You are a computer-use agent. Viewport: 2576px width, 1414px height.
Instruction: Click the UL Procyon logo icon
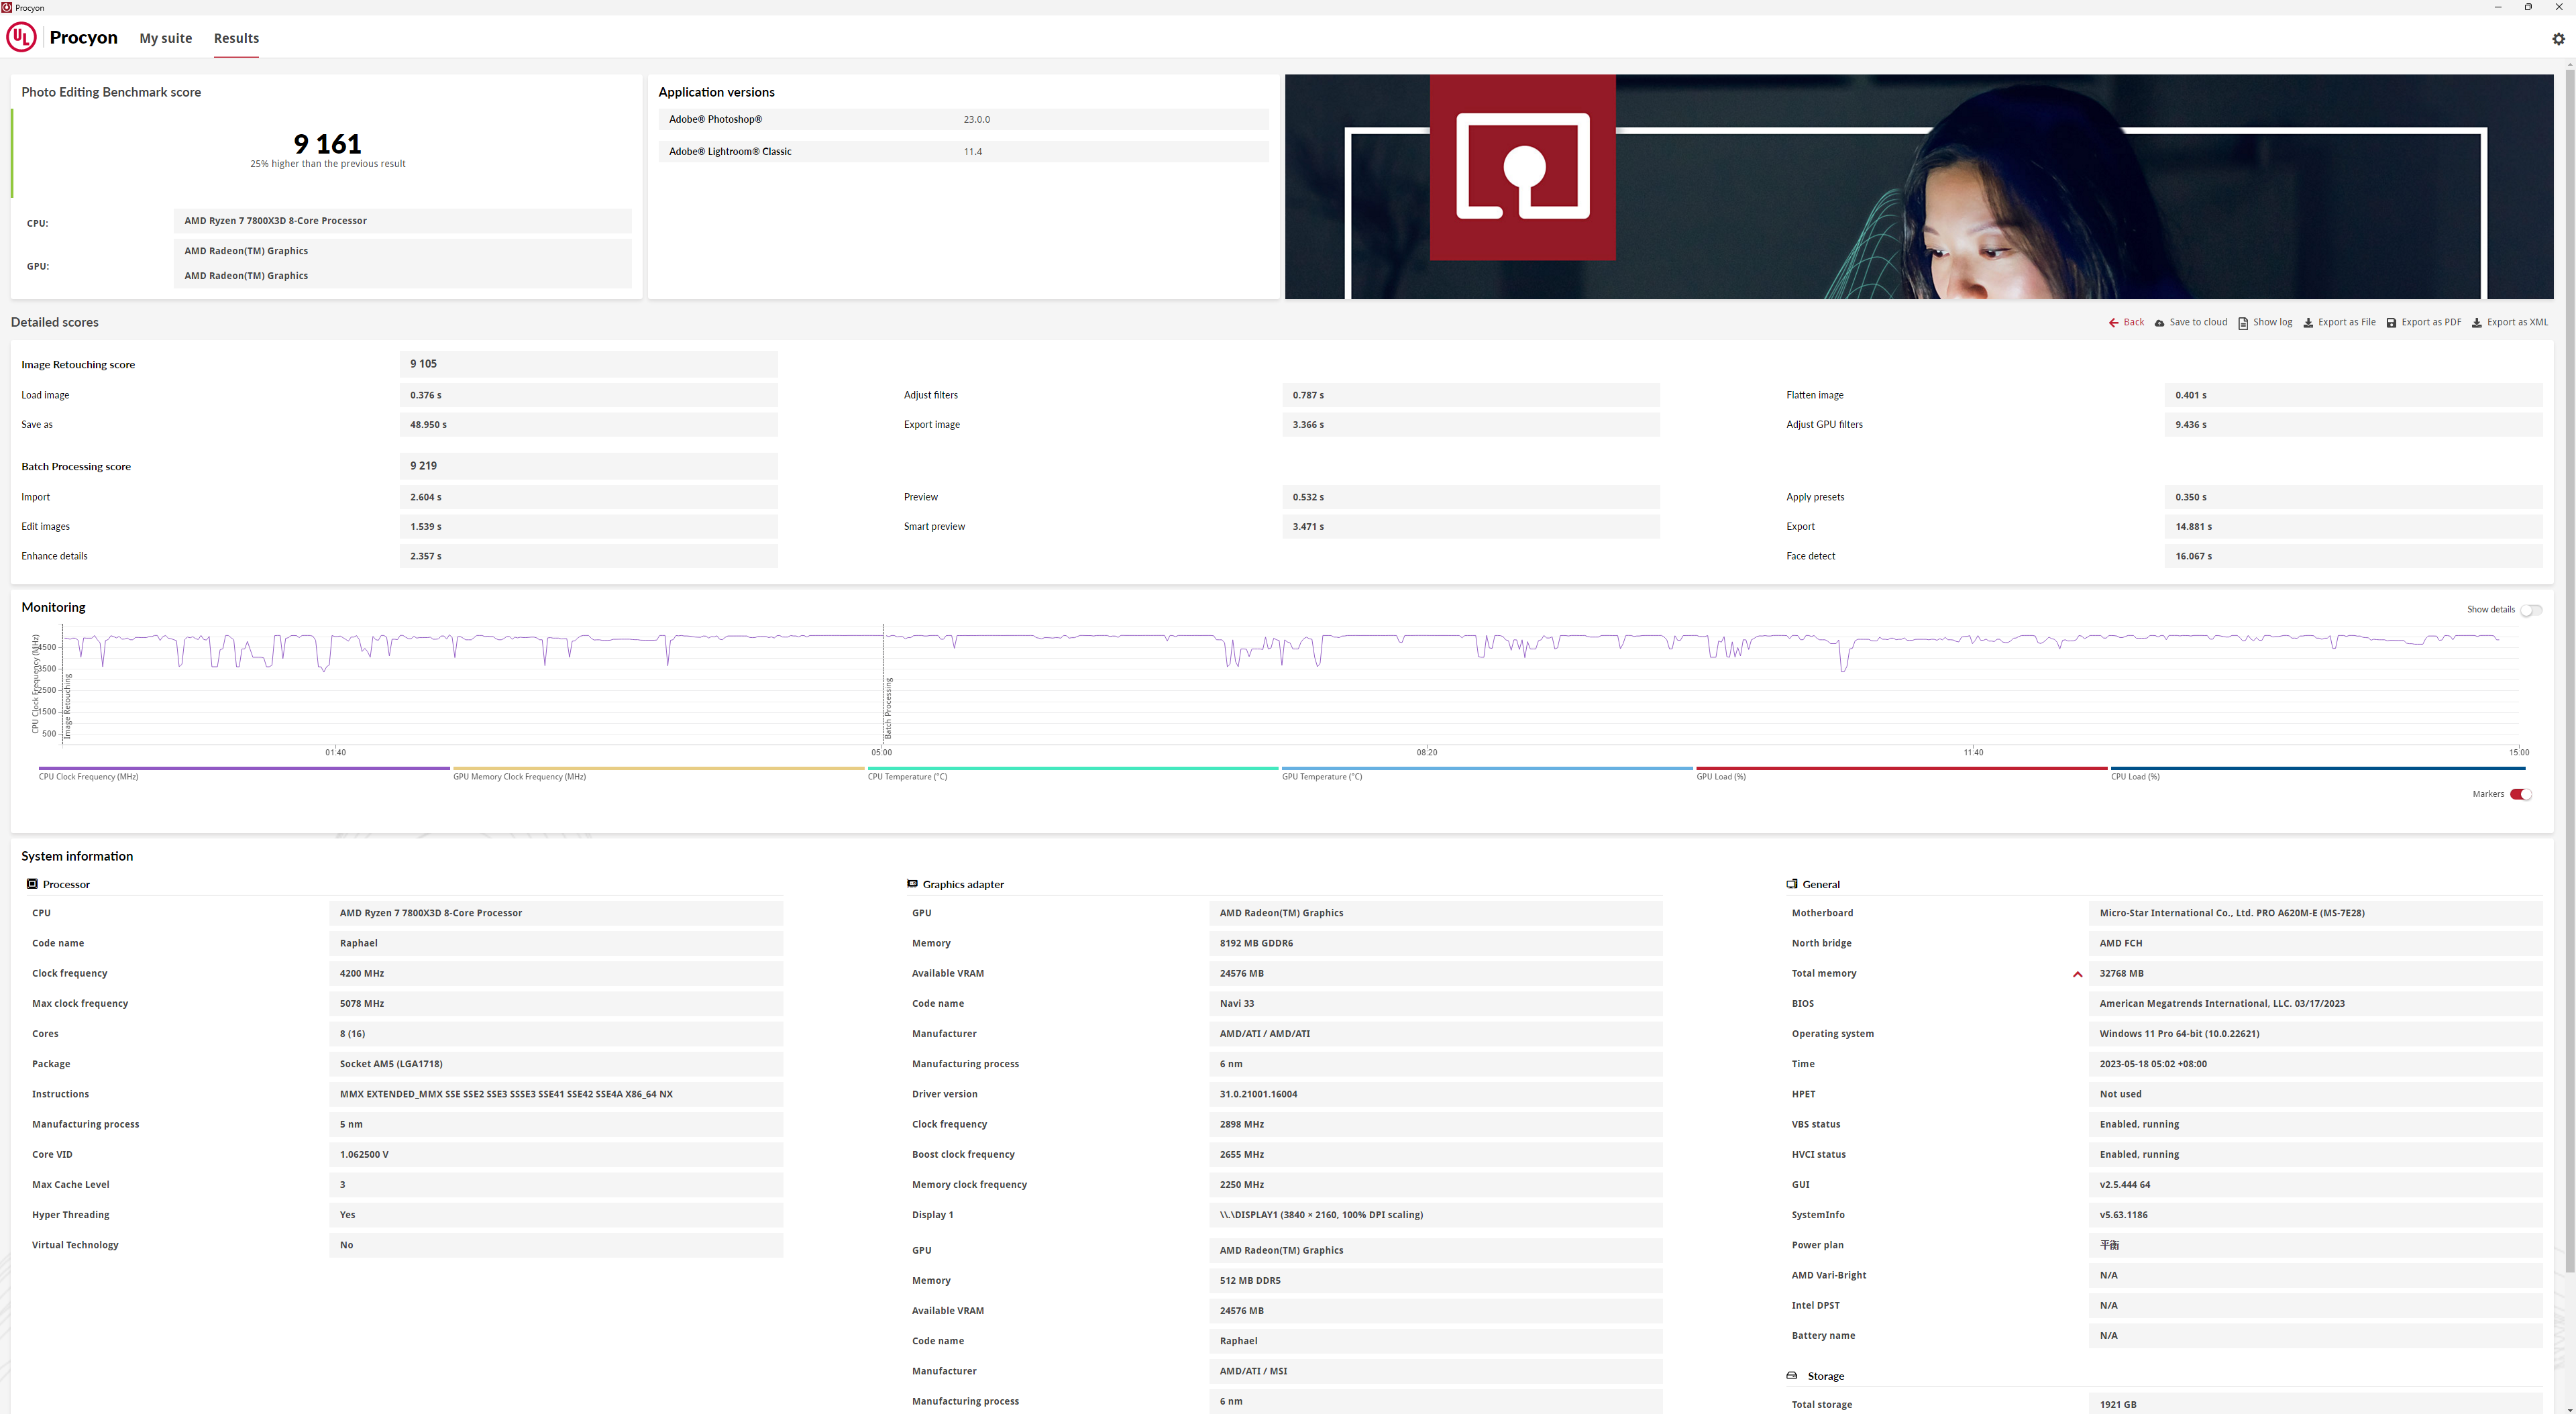point(21,37)
